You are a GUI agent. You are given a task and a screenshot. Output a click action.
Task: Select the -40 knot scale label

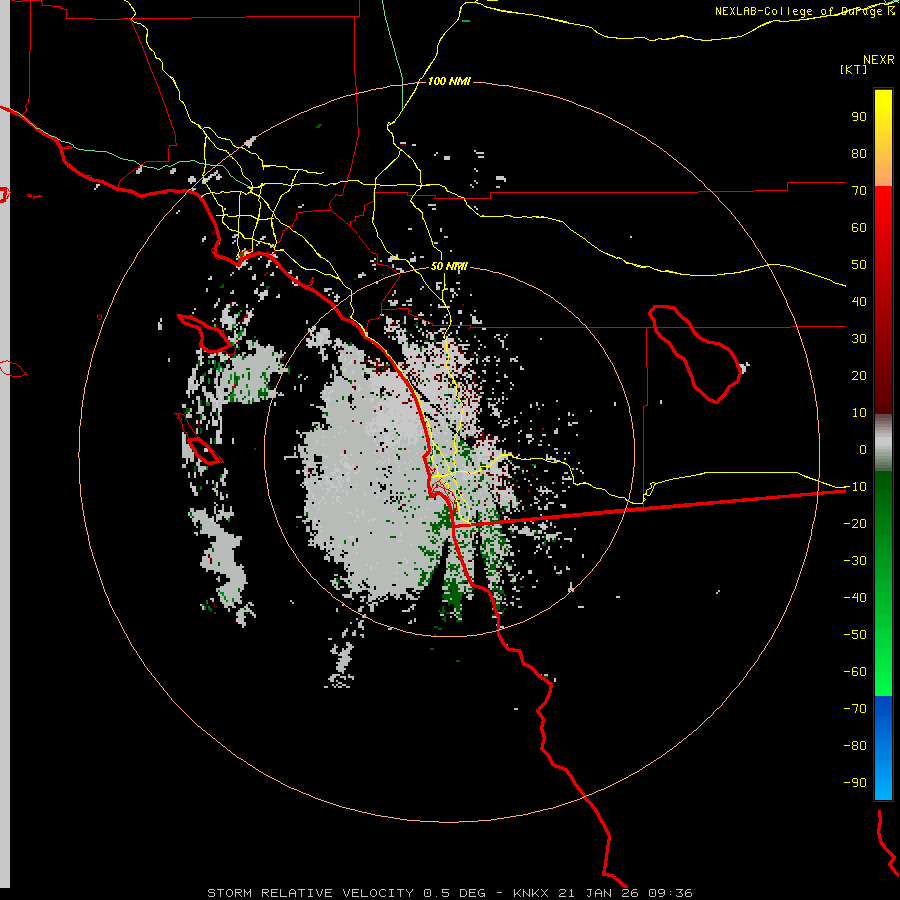point(855,598)
